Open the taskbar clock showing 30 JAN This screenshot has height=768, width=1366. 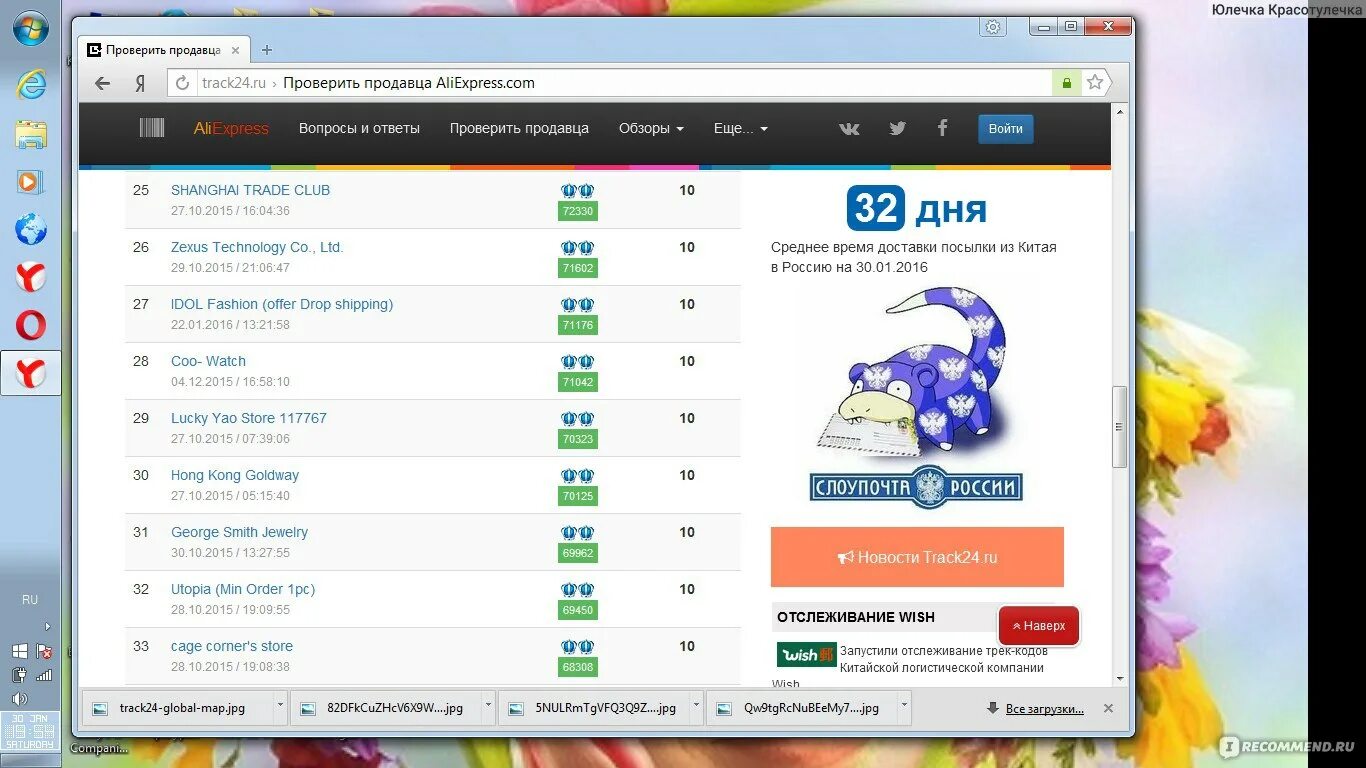click(30, 731)
